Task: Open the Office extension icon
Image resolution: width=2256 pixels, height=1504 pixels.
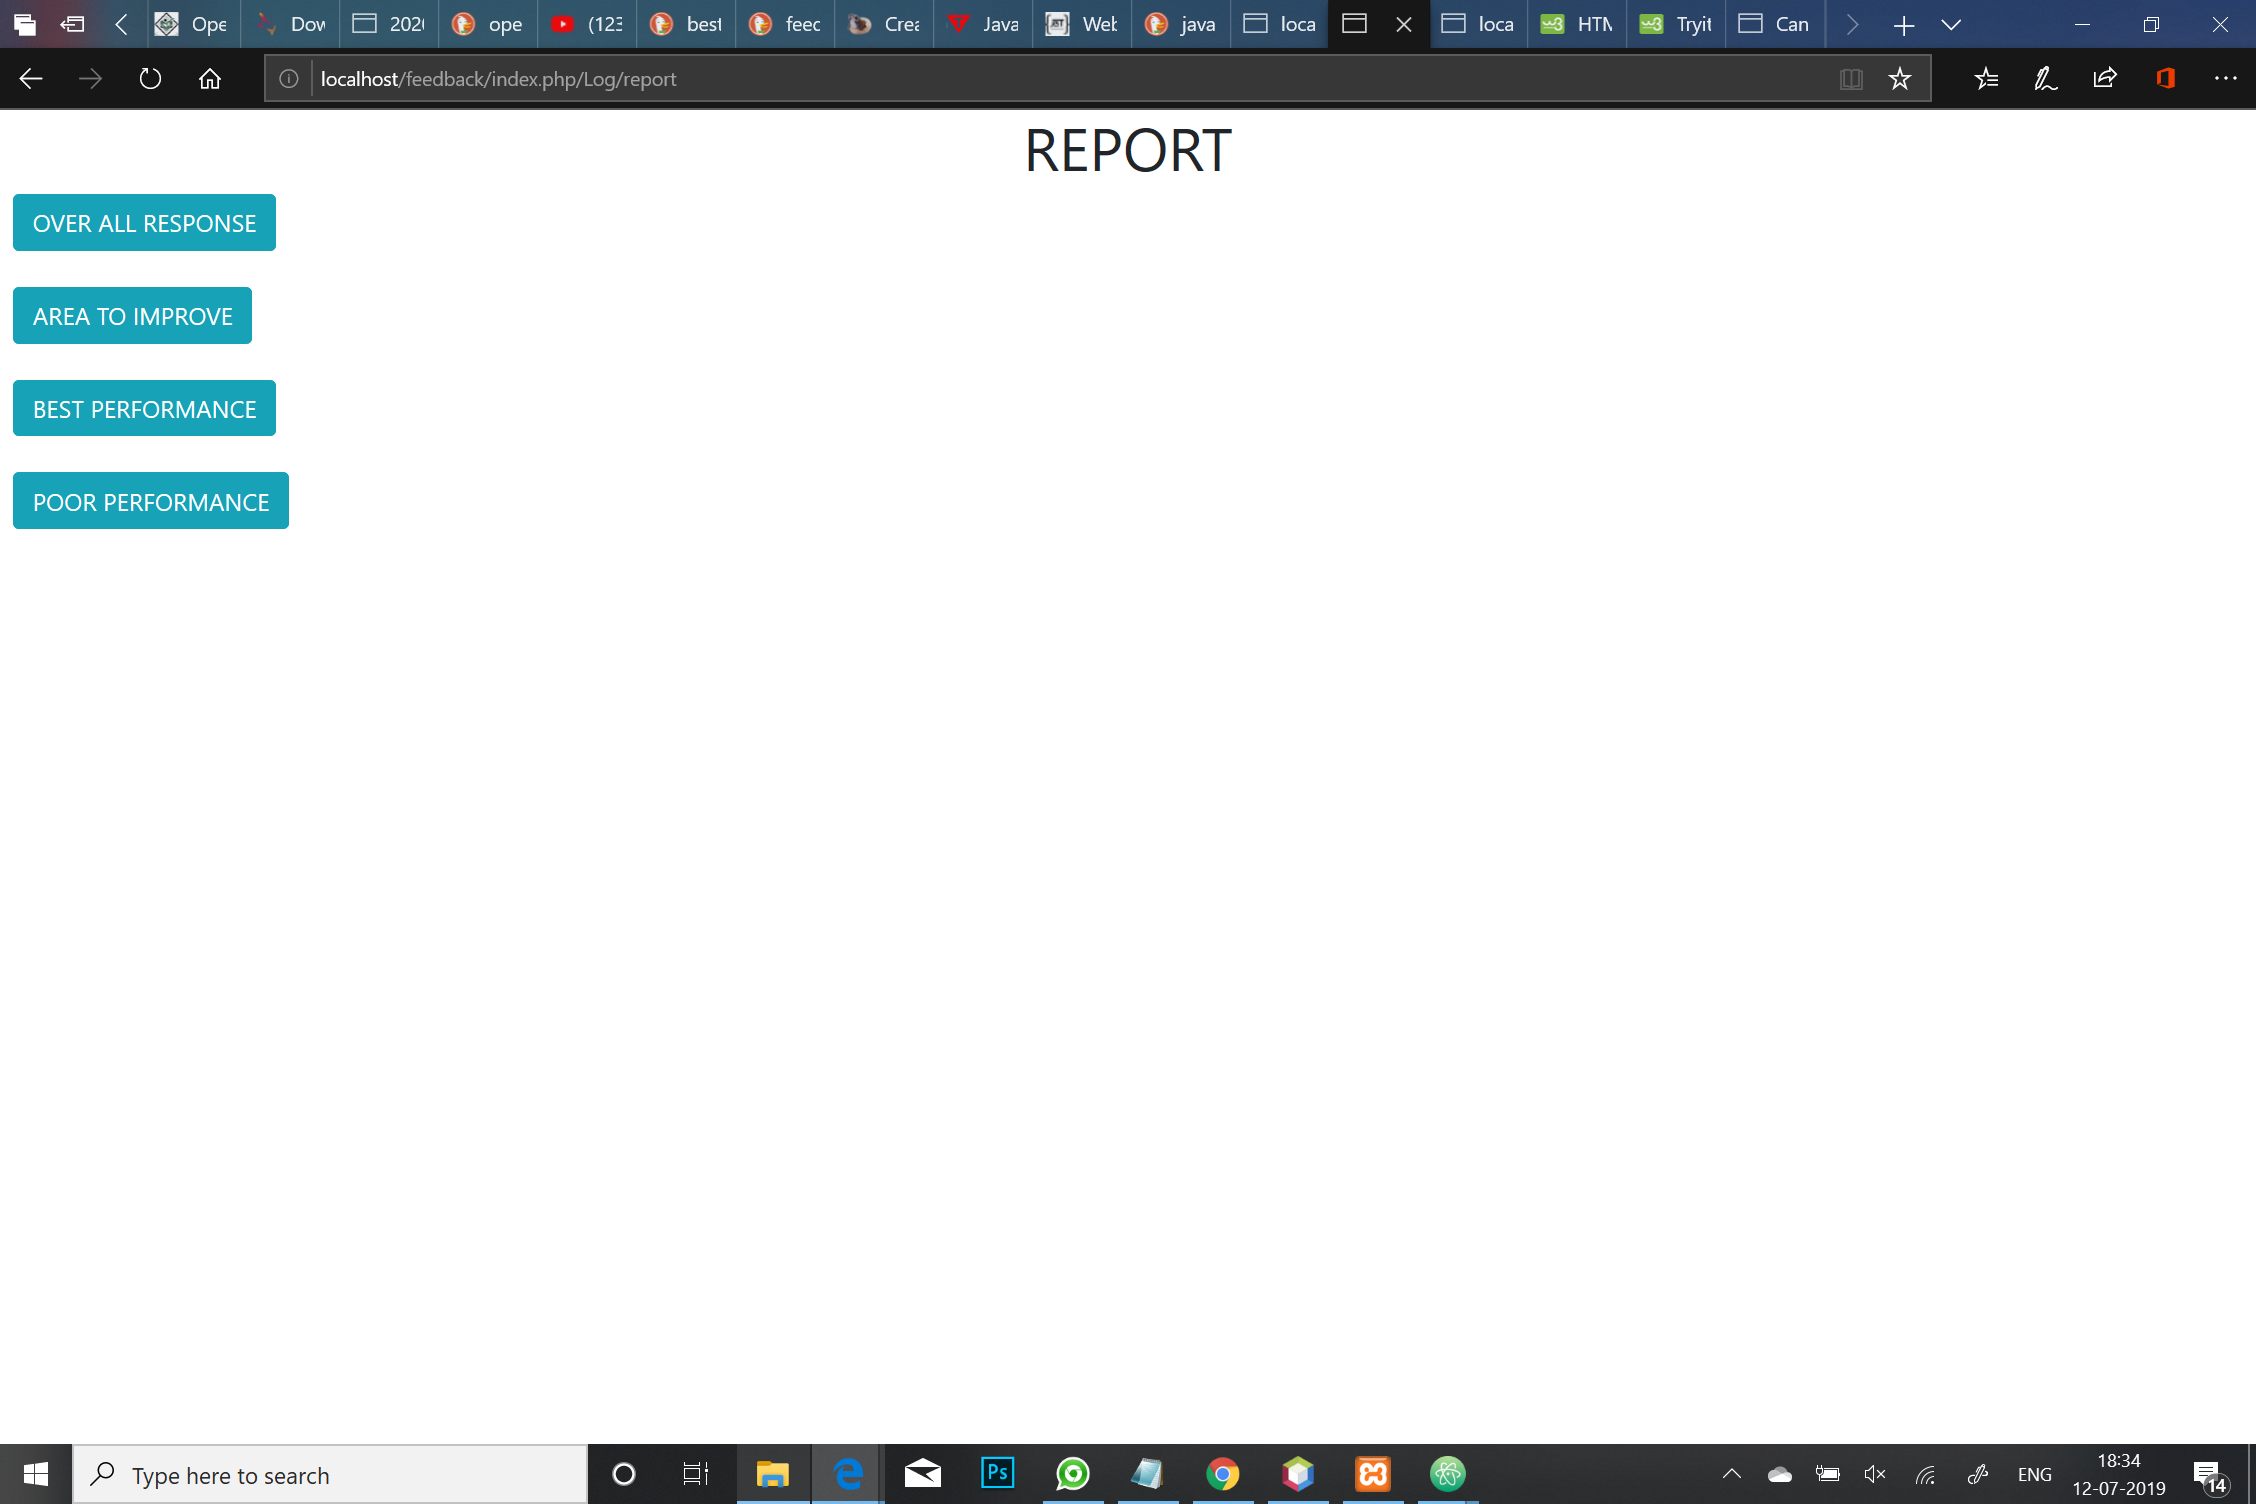Action: coord(2166,78)
